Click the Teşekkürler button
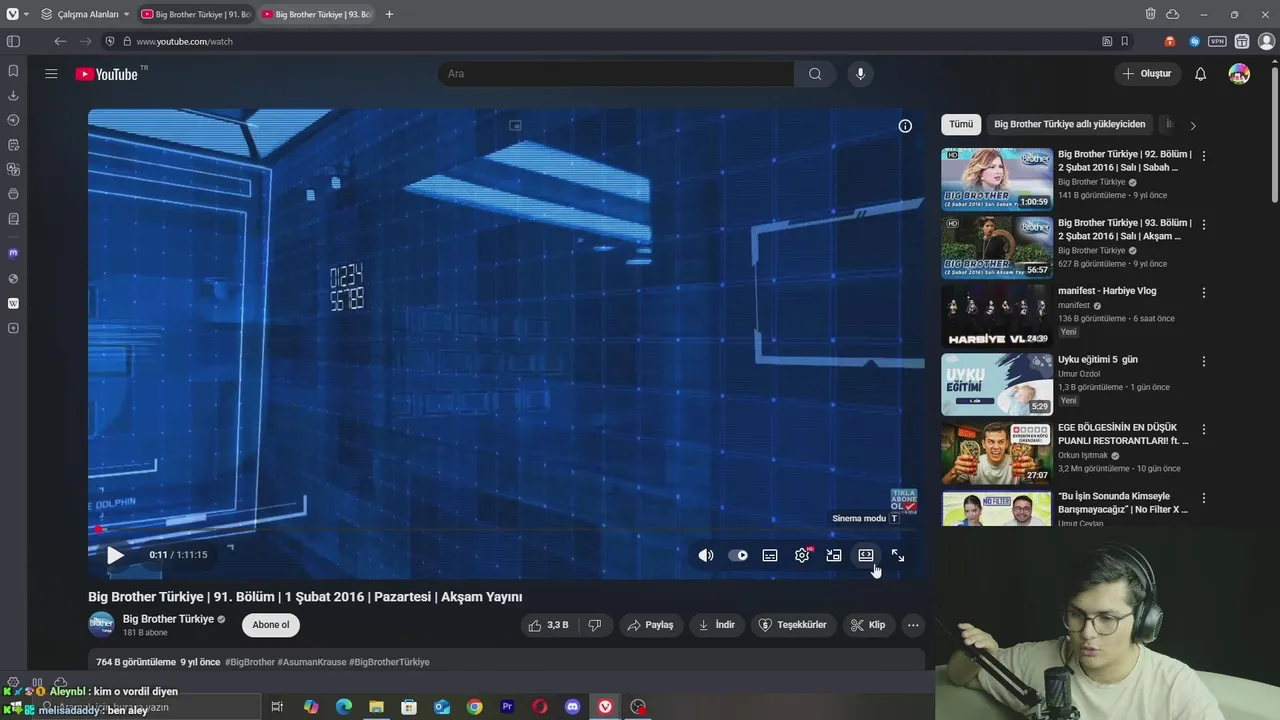 pyautogui.click(x=793, y=625)
